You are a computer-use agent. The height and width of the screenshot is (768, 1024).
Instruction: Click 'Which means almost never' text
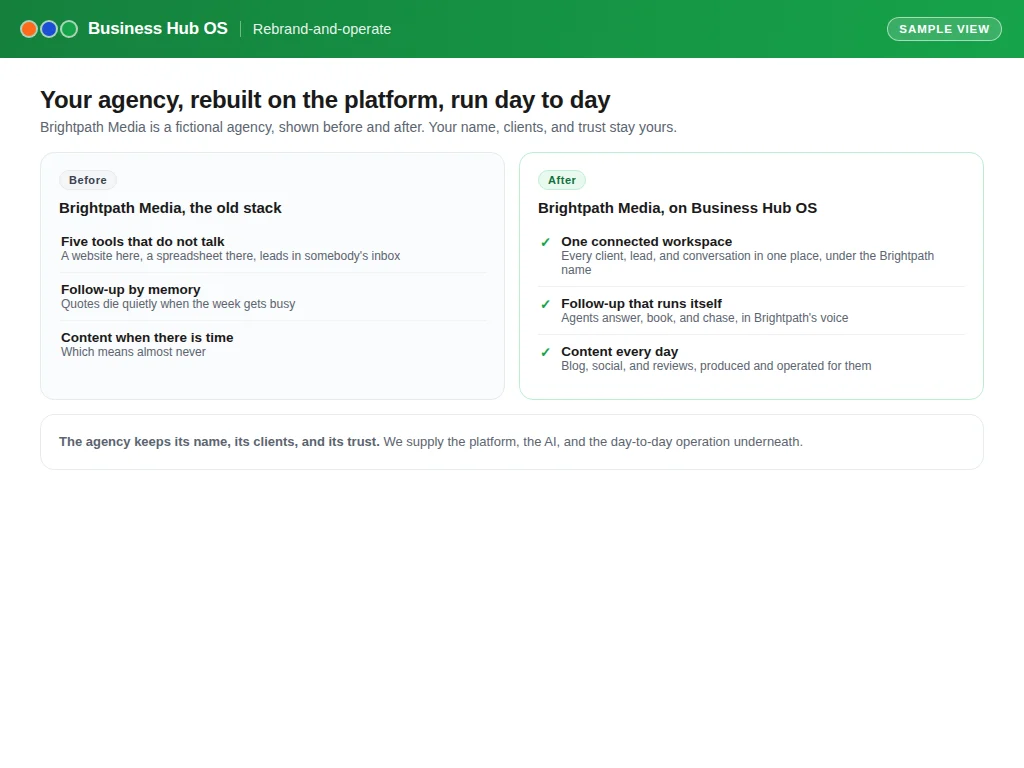[x=133, y=352]
